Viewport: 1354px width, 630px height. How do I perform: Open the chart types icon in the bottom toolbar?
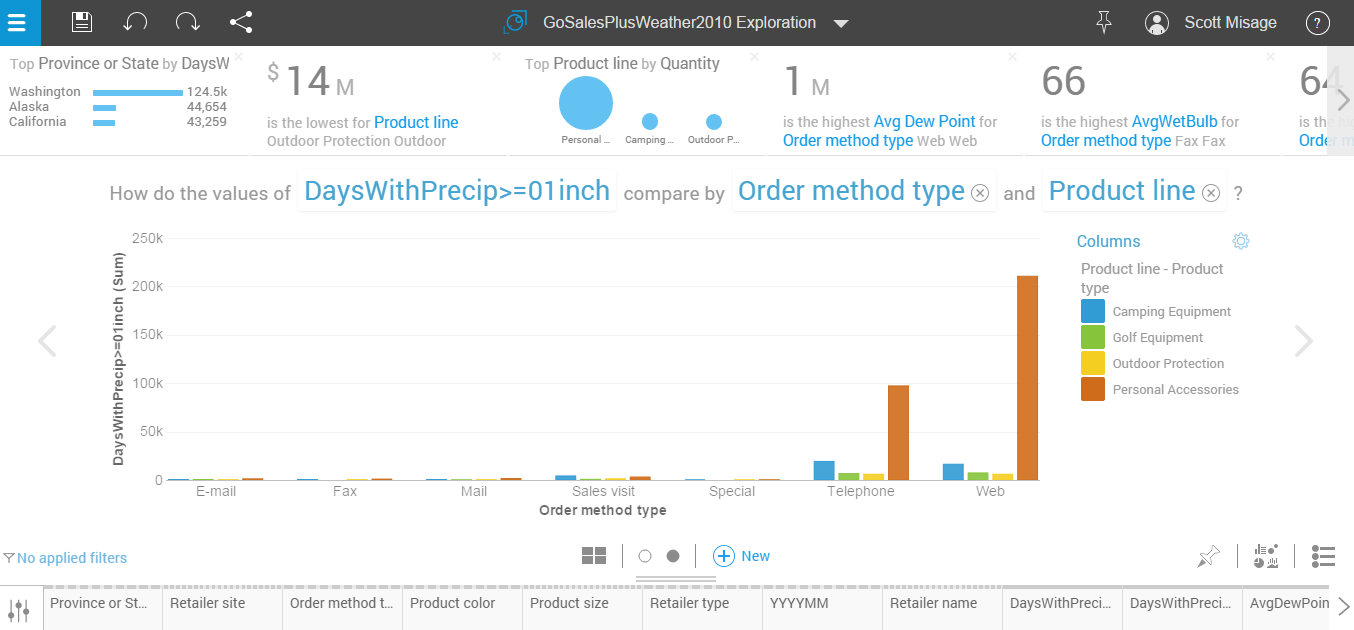(x=1267, y=556)
